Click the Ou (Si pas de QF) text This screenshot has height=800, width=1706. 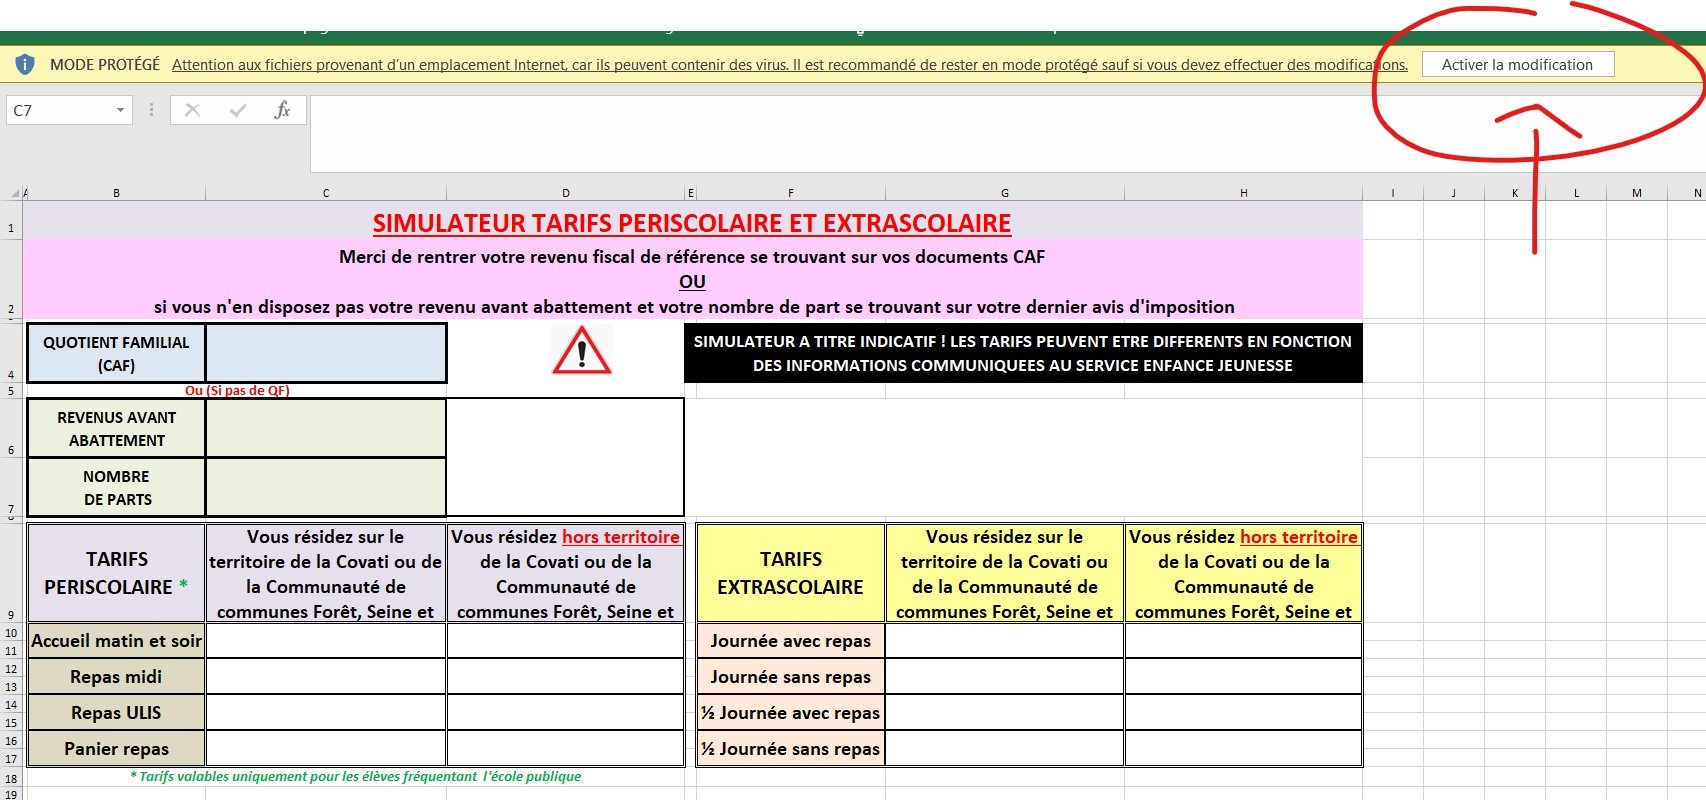pyautogui.click(x=237, y=391)
